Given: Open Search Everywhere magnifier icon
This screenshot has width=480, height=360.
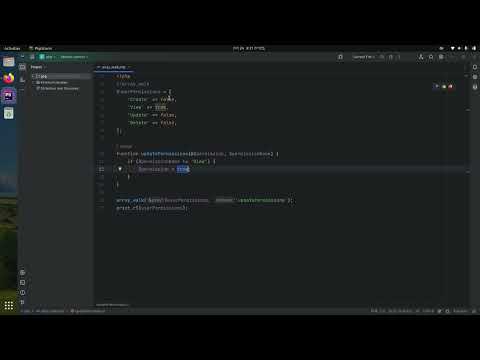Looking at the screenshot, I should click(x=431, y=57).
